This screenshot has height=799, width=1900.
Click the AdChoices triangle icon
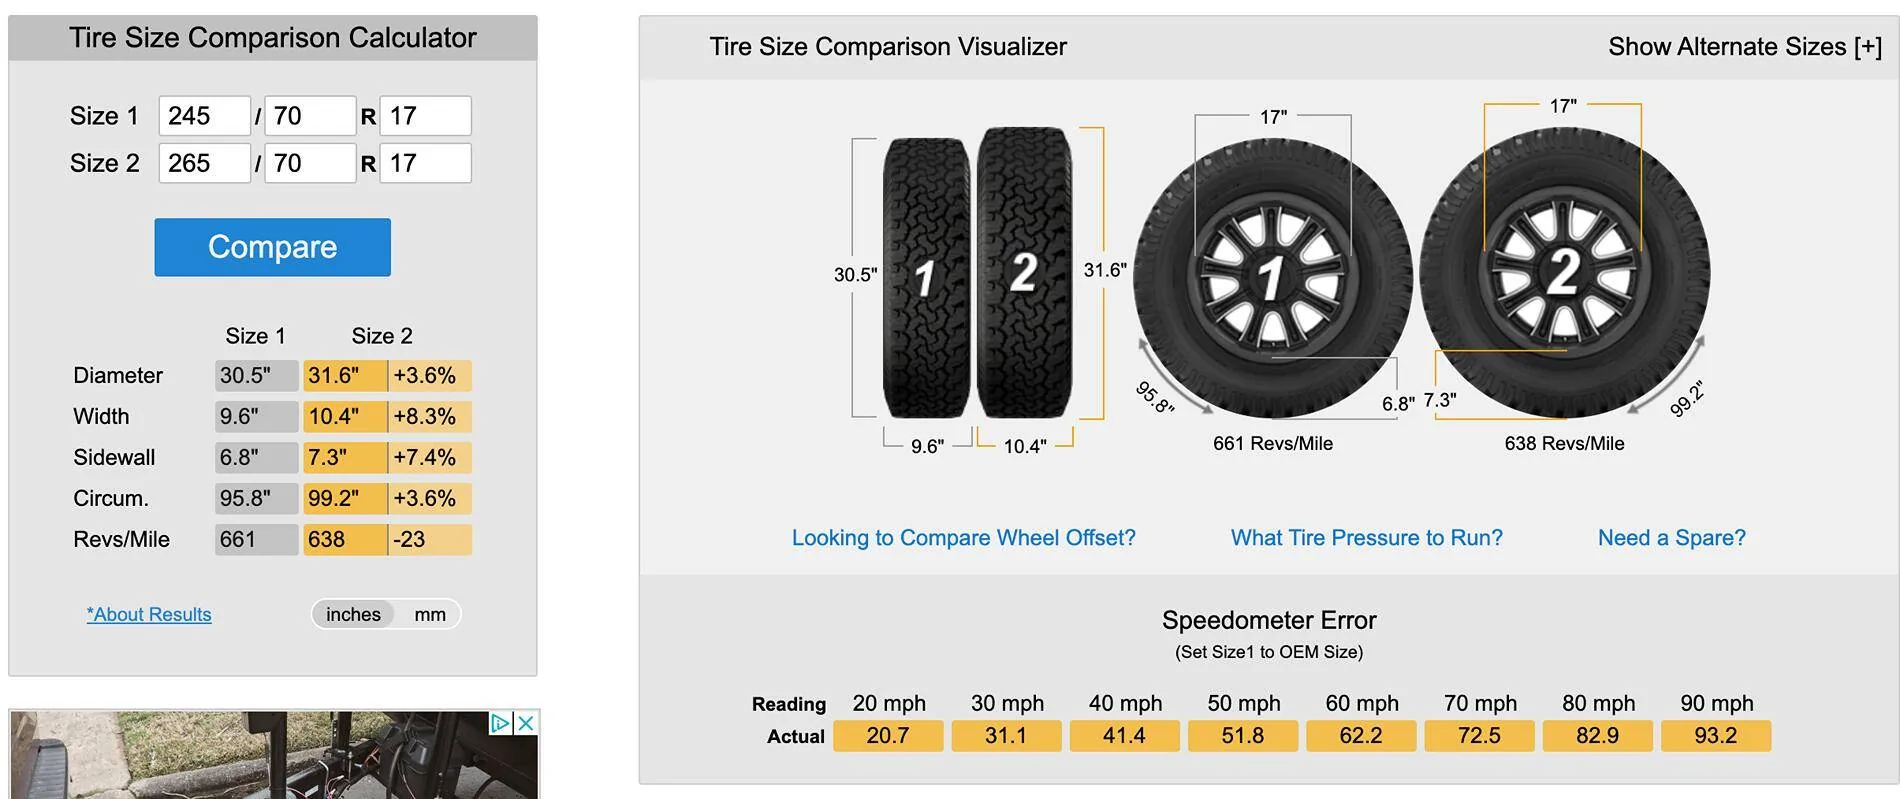500,723
